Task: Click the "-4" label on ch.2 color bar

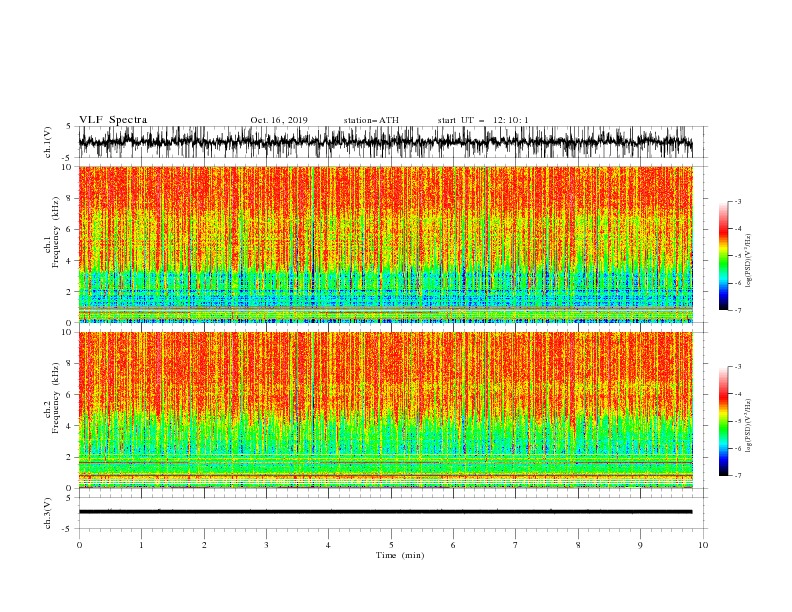Action: [x=737, y=394]
